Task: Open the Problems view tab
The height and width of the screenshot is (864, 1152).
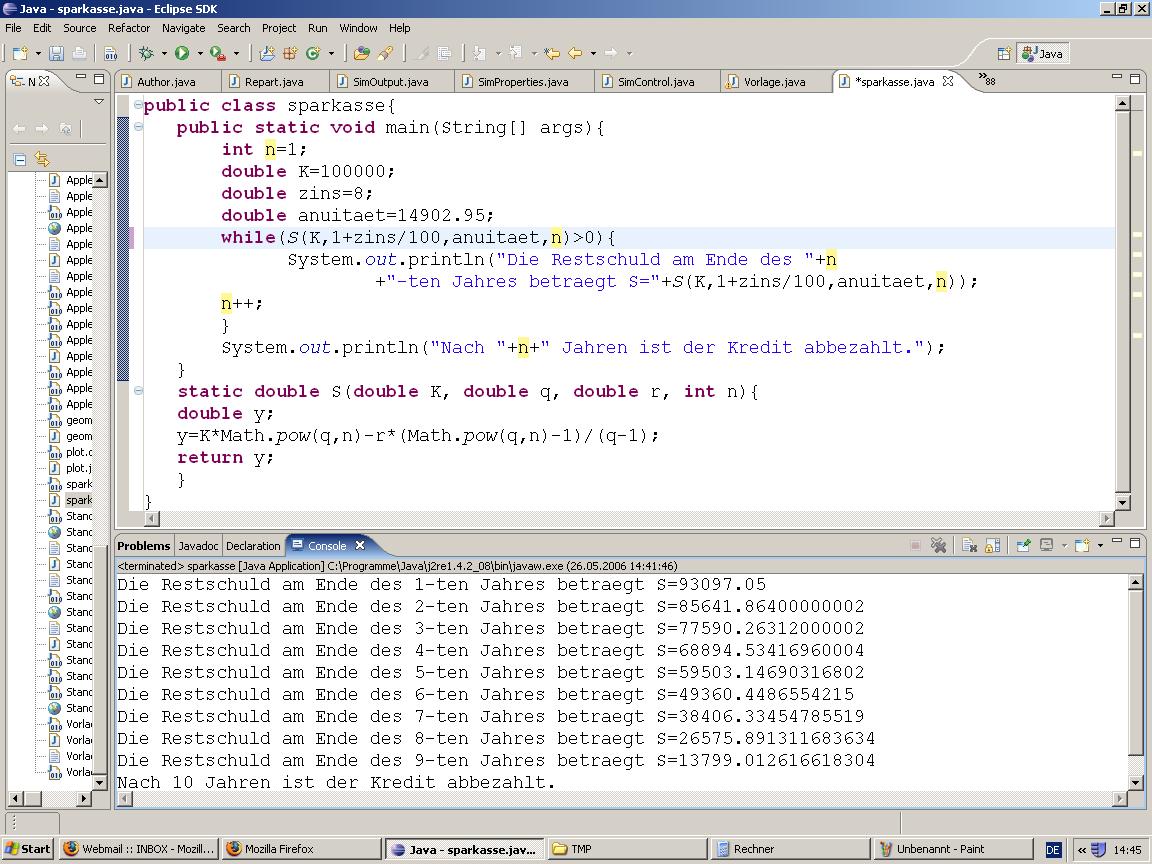Action: (x=144, y=546)
